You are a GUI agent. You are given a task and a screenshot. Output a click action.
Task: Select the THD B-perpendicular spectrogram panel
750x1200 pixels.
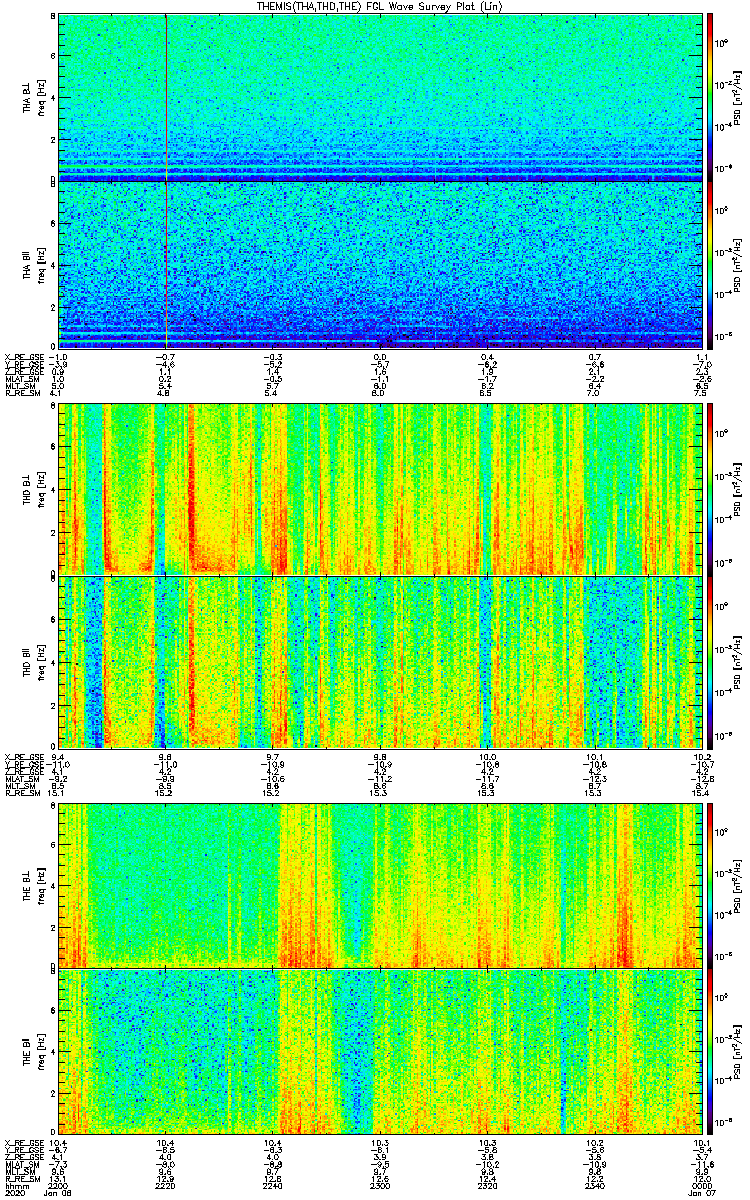pos(380,488)
